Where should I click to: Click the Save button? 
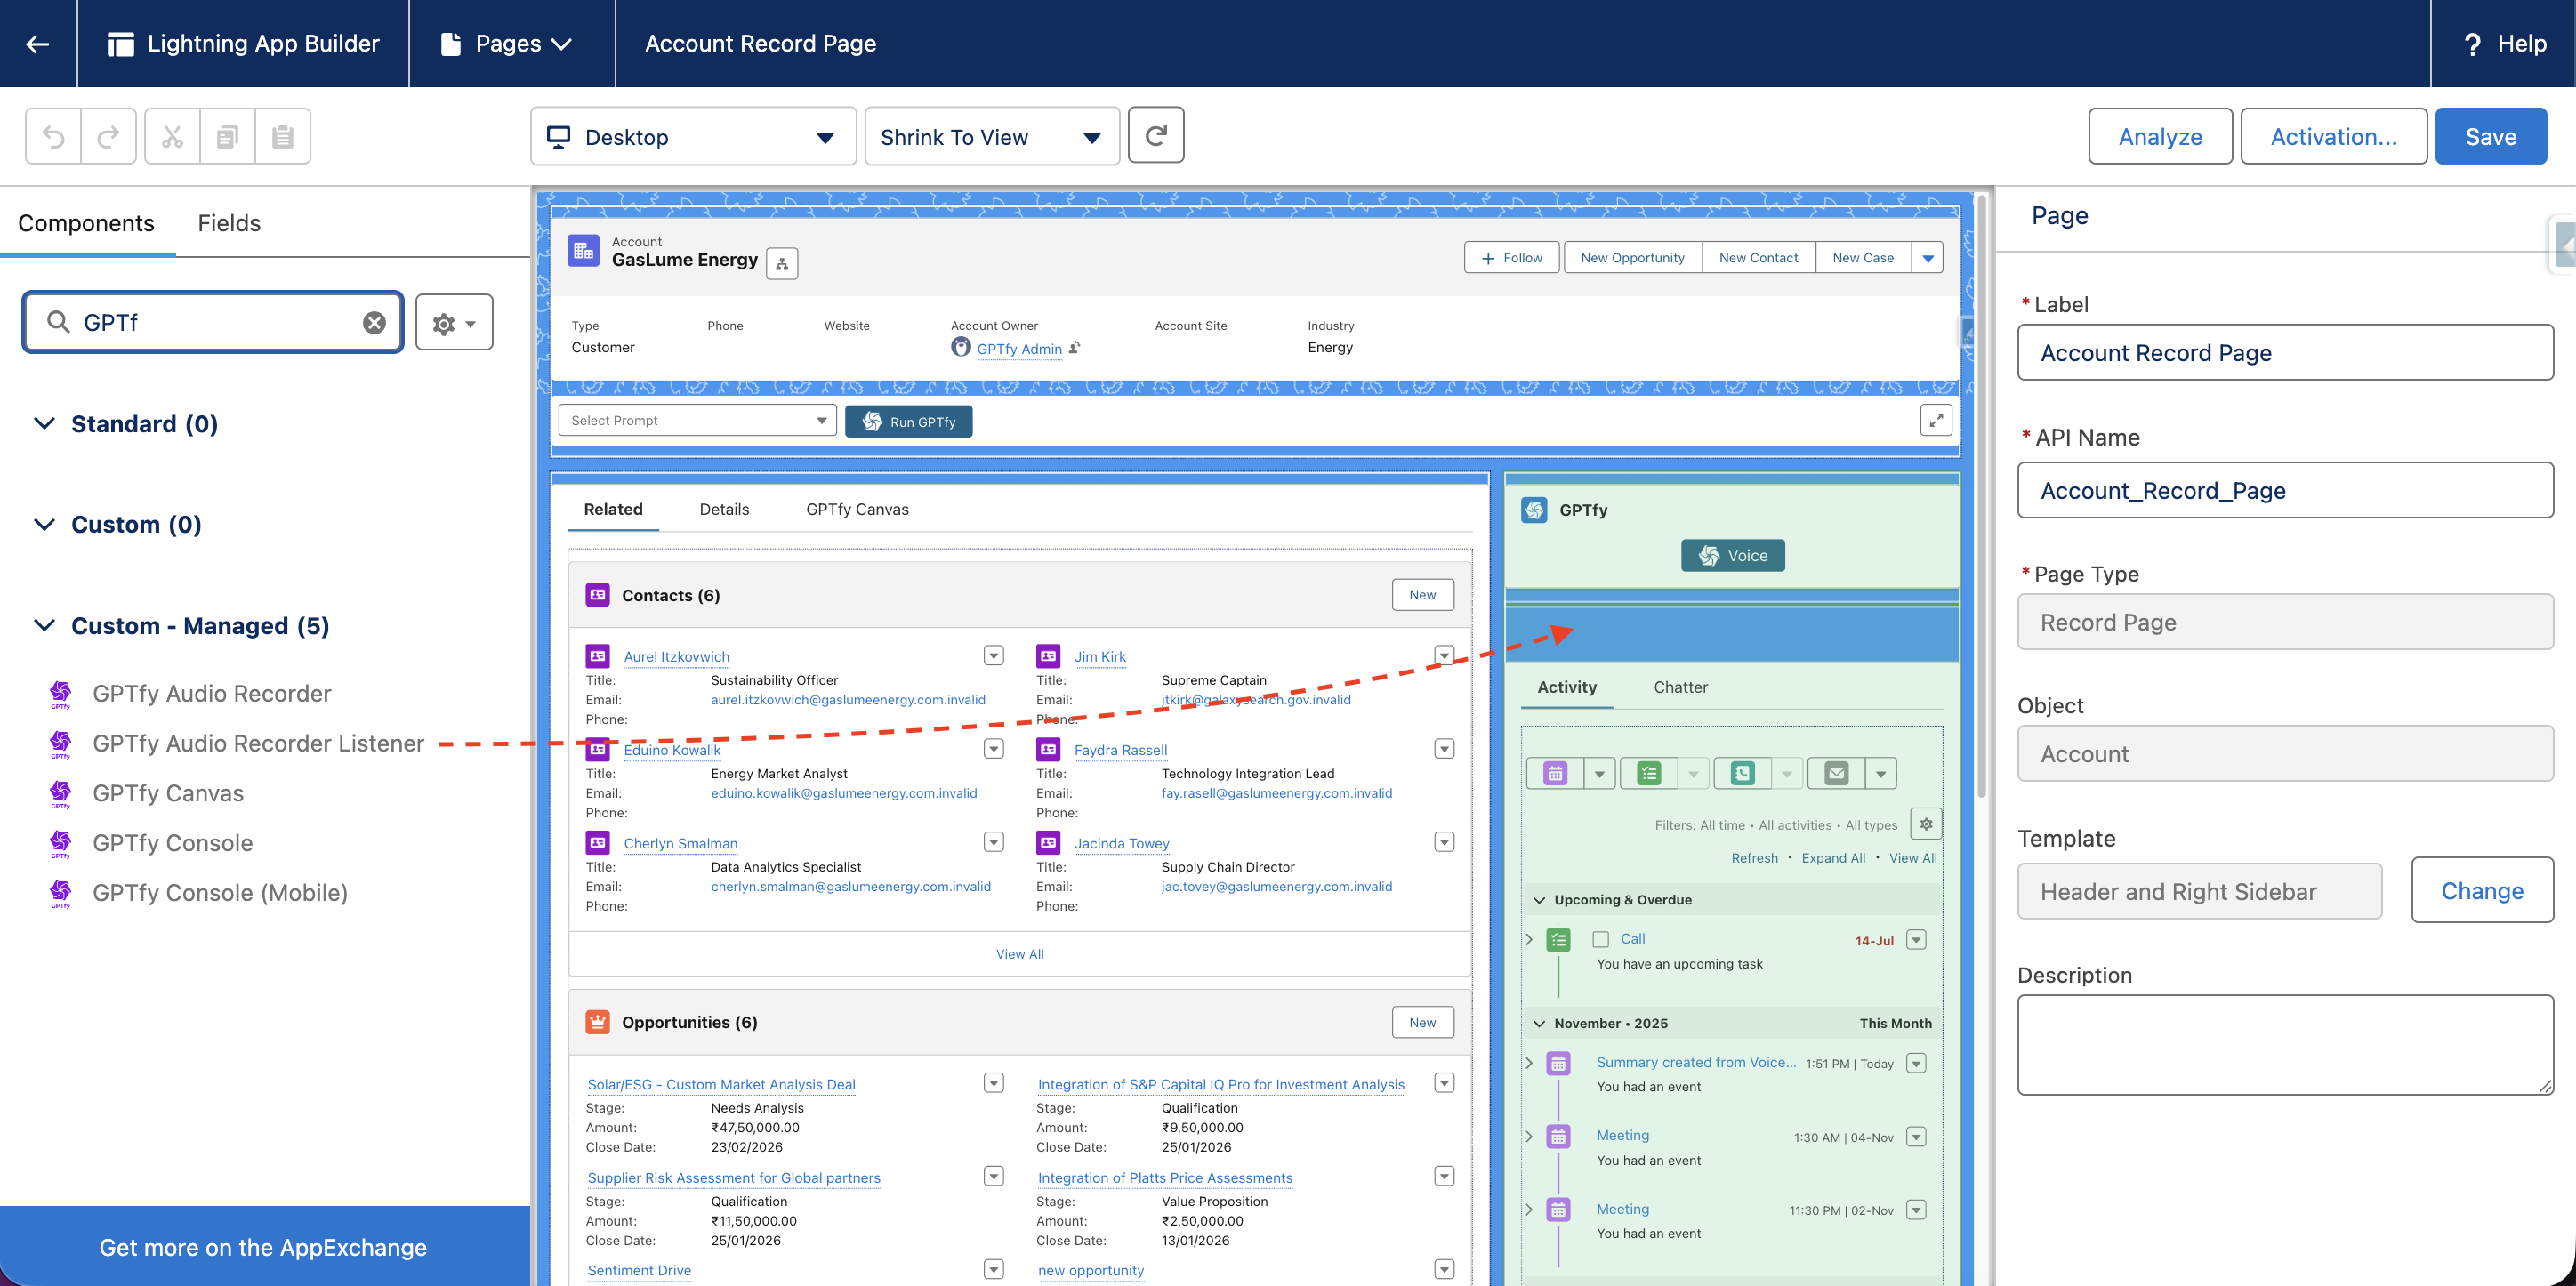[2490, 136]
